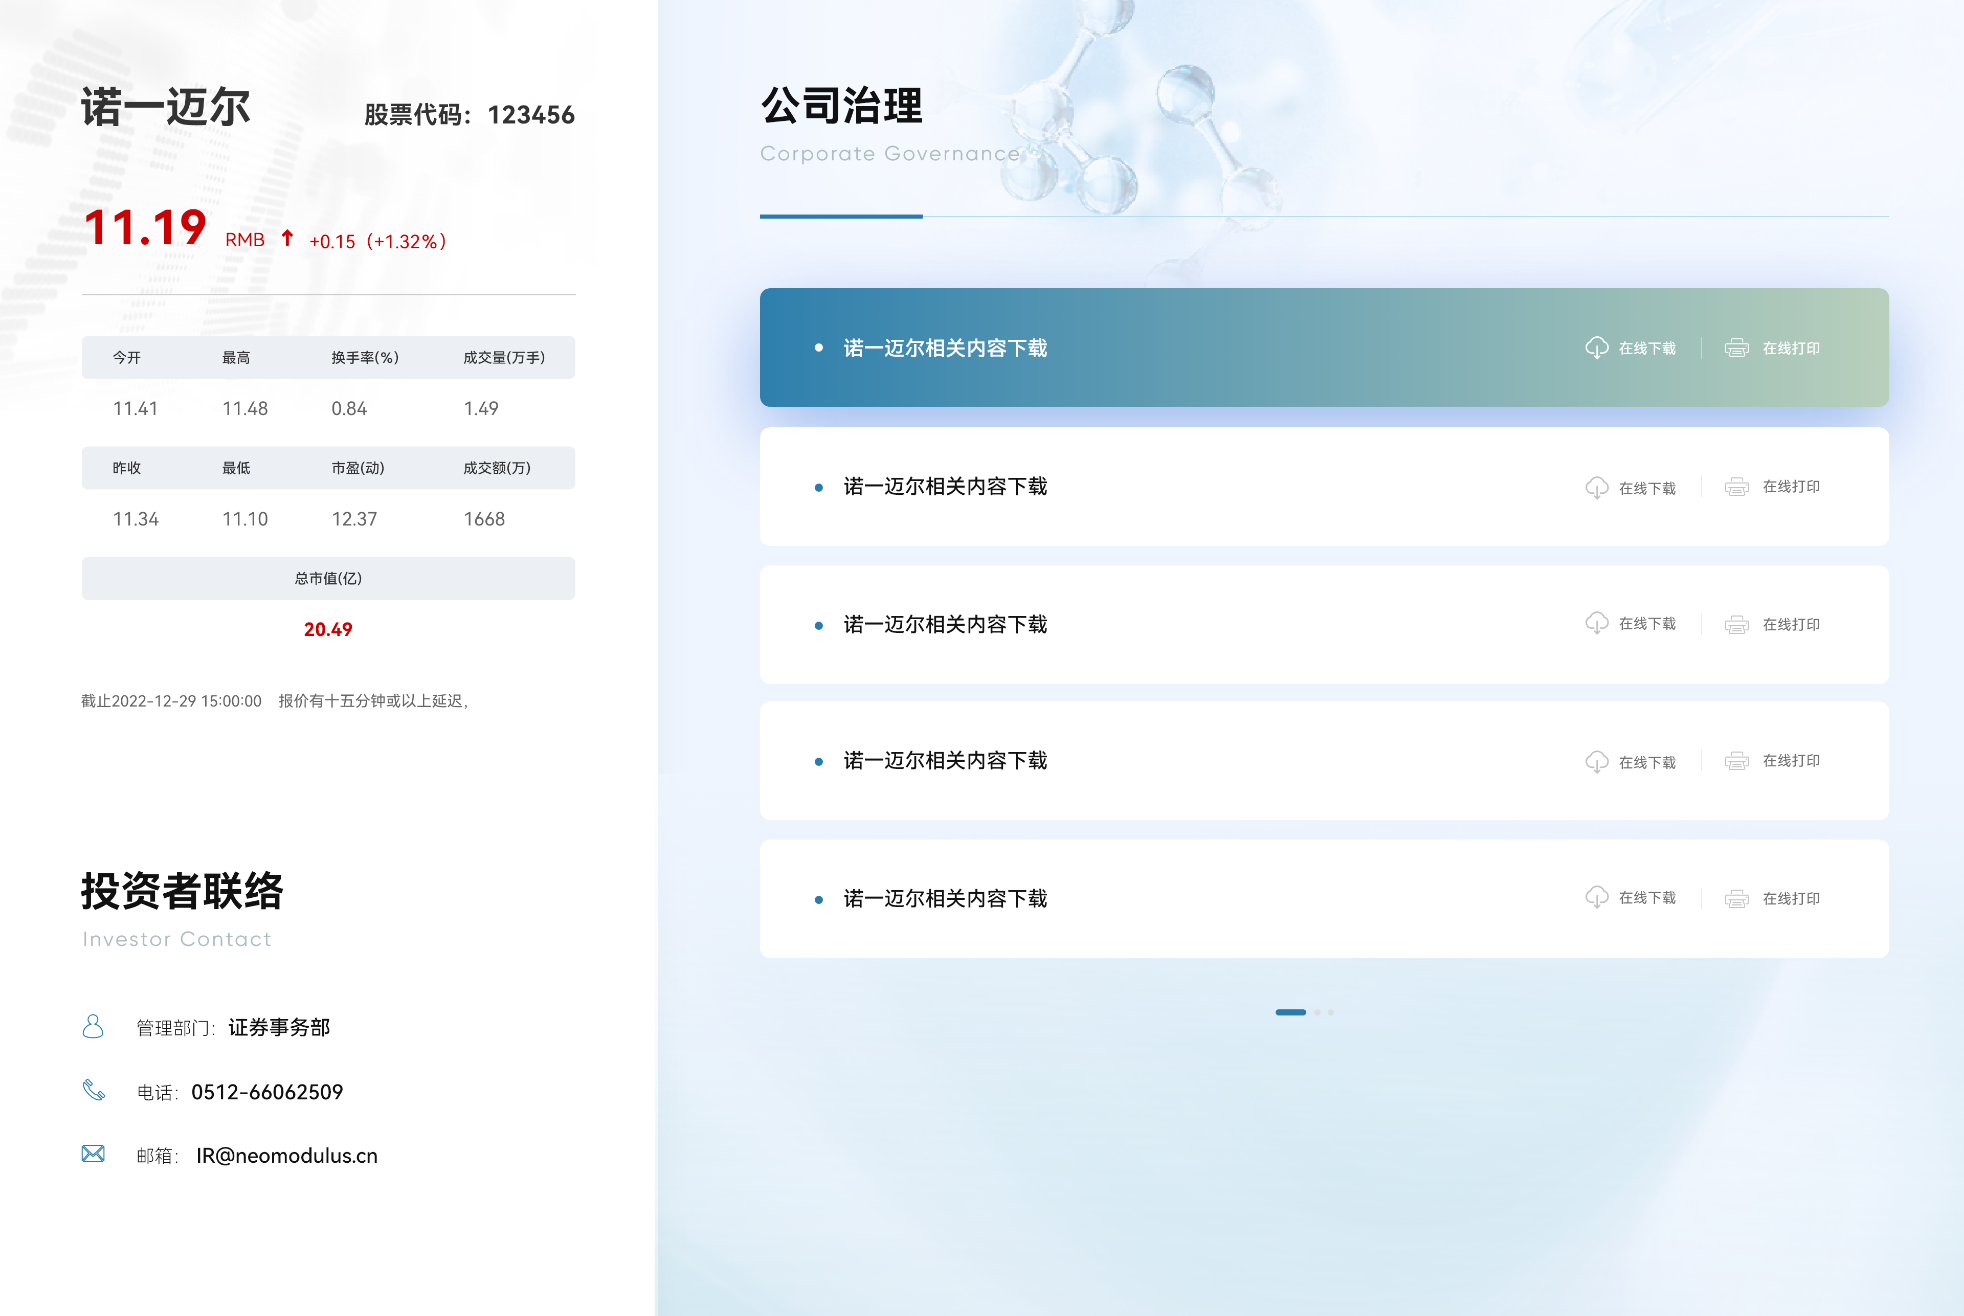Click the turnover rate value 0.84
Image resolution: width=1964 pixels, height=1316 pixels.
[349, 408]
